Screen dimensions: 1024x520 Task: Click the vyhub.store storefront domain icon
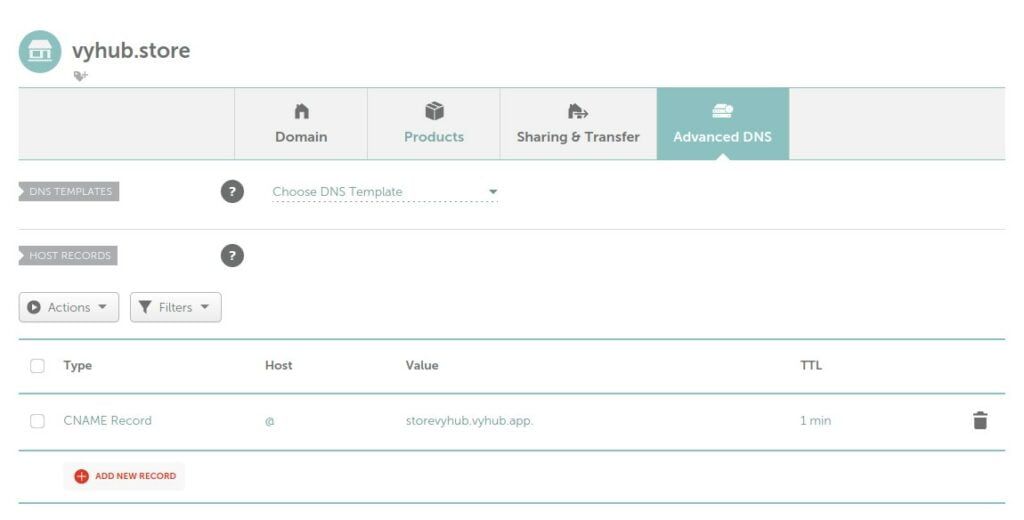click(40, 51)
